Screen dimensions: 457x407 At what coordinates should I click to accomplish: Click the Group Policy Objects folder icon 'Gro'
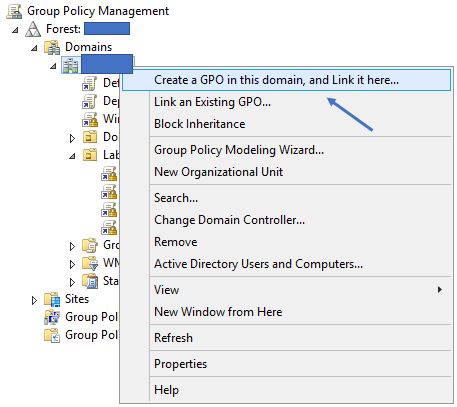click(x=90, y=245)
